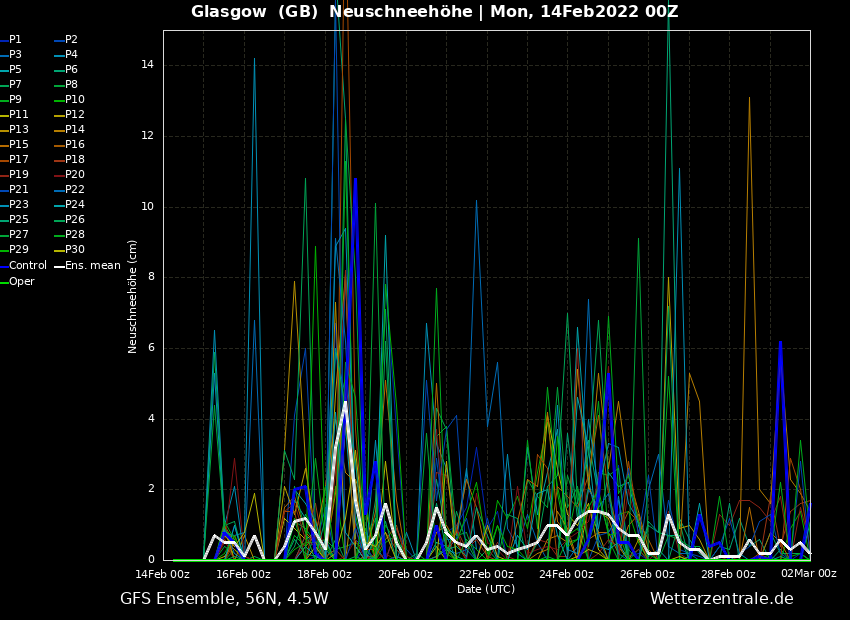Click the Date (UTC) axis label
Screen dimensions: 850x620
[x=486, y=590]
